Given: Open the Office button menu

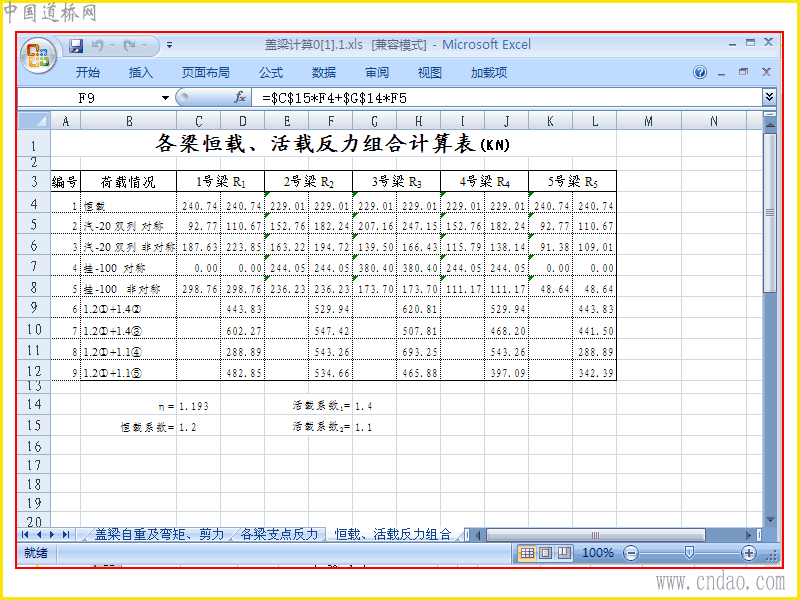Looking at the screenshot, I should coord(38,55).
